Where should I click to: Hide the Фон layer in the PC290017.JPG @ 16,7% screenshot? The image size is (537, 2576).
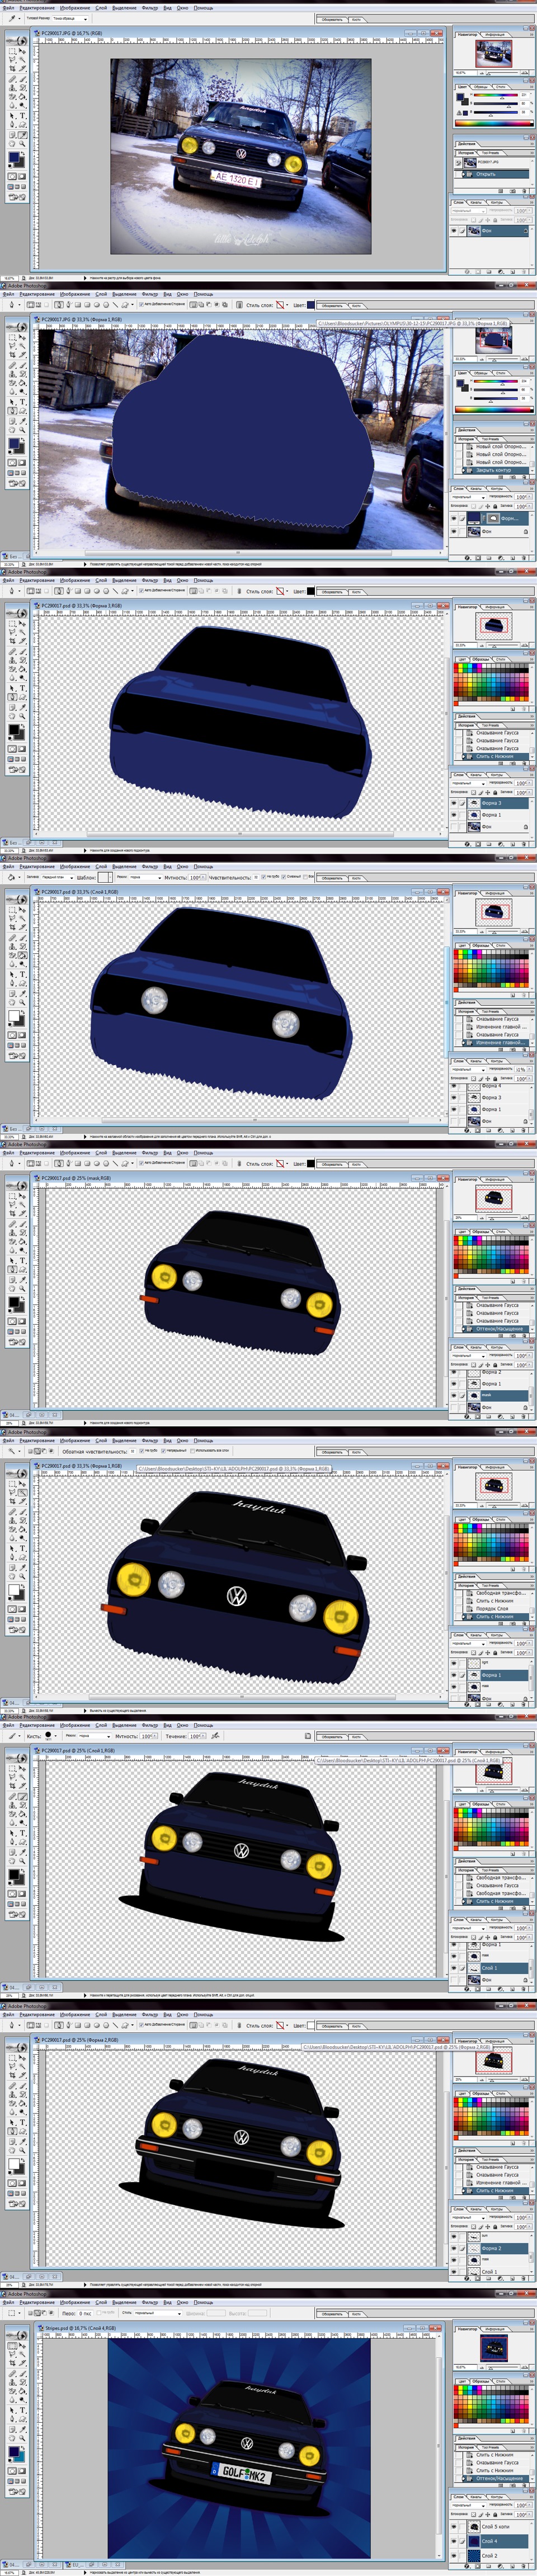click(x=454, y=231)
